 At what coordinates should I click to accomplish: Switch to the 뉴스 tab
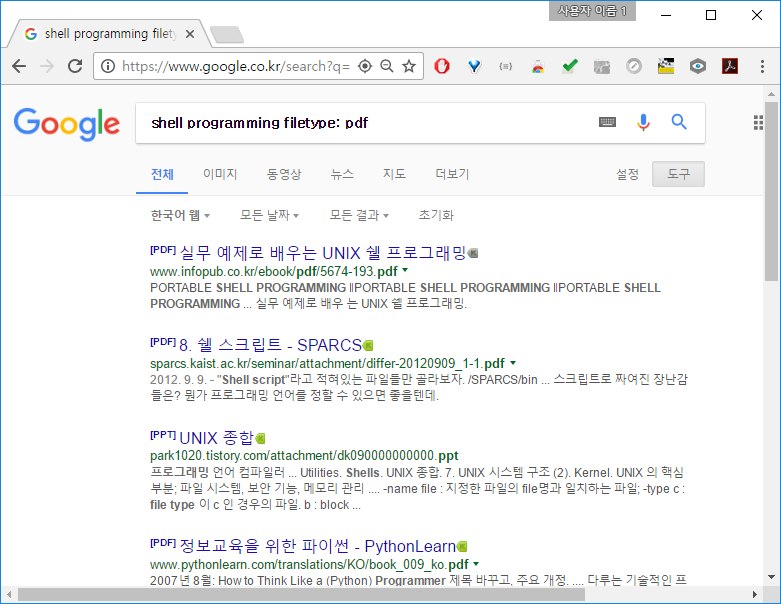click(x=342, y=174)
